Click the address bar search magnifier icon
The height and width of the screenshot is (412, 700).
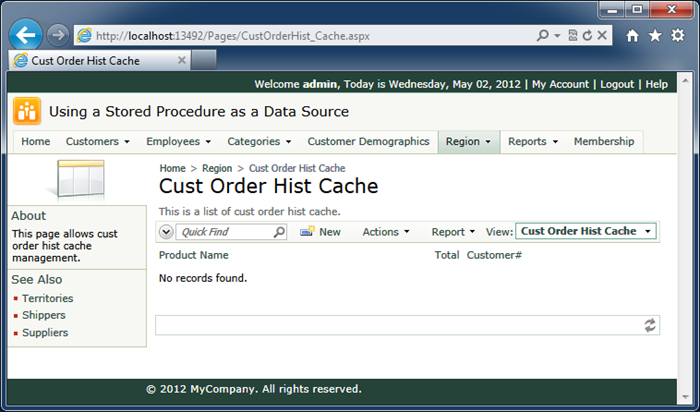[542, 35]
